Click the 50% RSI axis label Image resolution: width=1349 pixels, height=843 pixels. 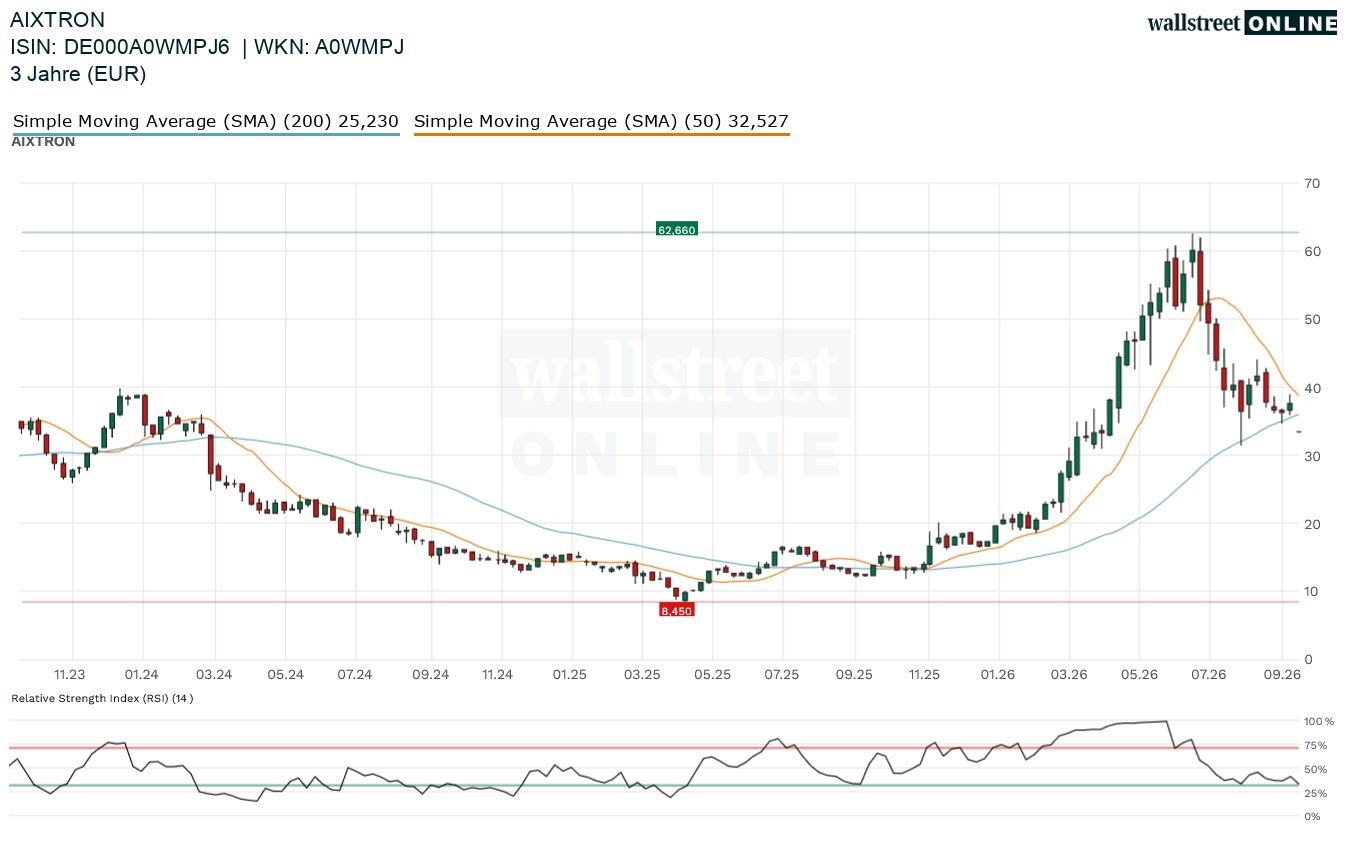point(1315,769)
